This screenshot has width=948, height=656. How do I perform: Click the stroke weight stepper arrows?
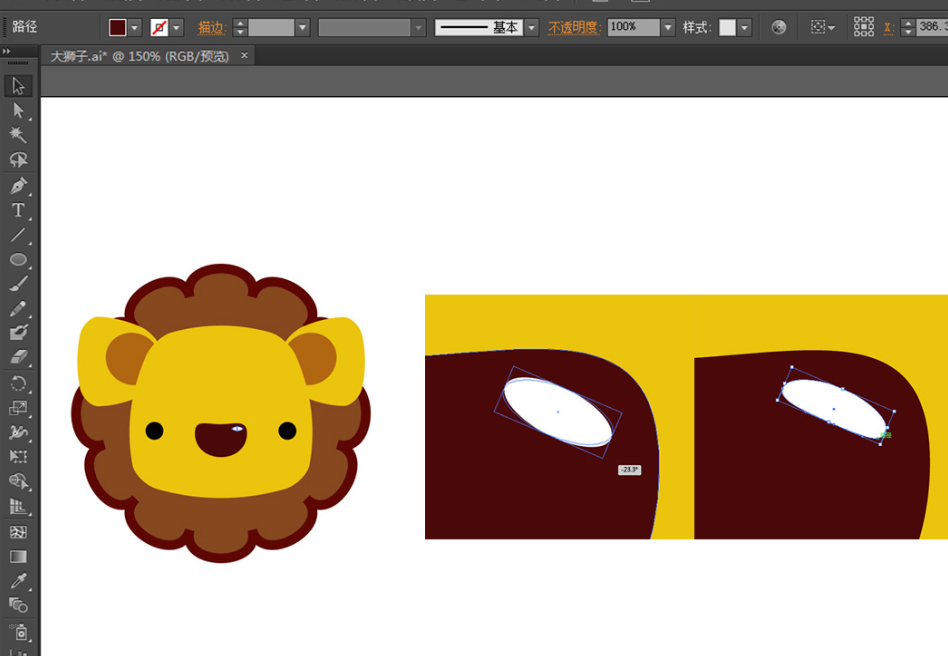click(x=240, y=28)
